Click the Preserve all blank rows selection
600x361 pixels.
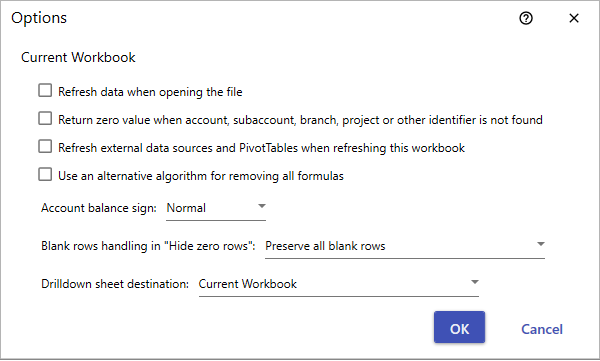click(x=325, y=246)
